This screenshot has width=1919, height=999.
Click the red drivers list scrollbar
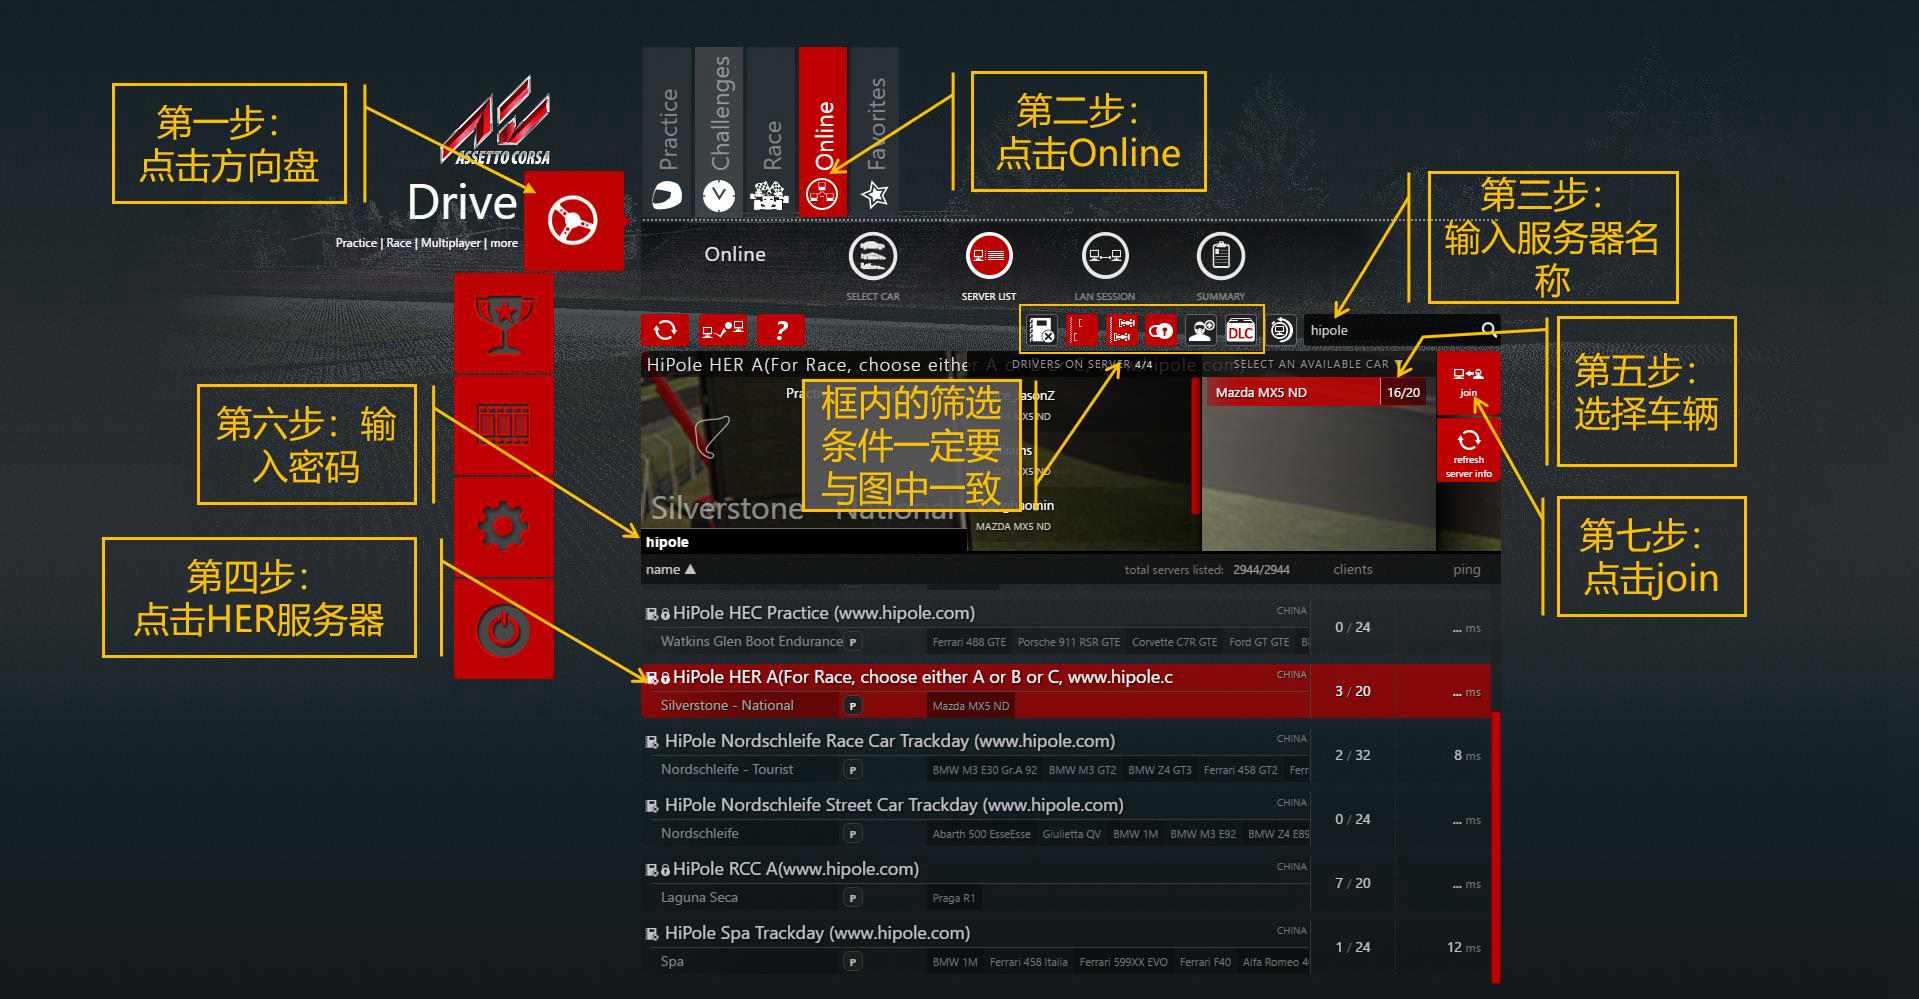pyautogui.click(x=1195, y=446)
